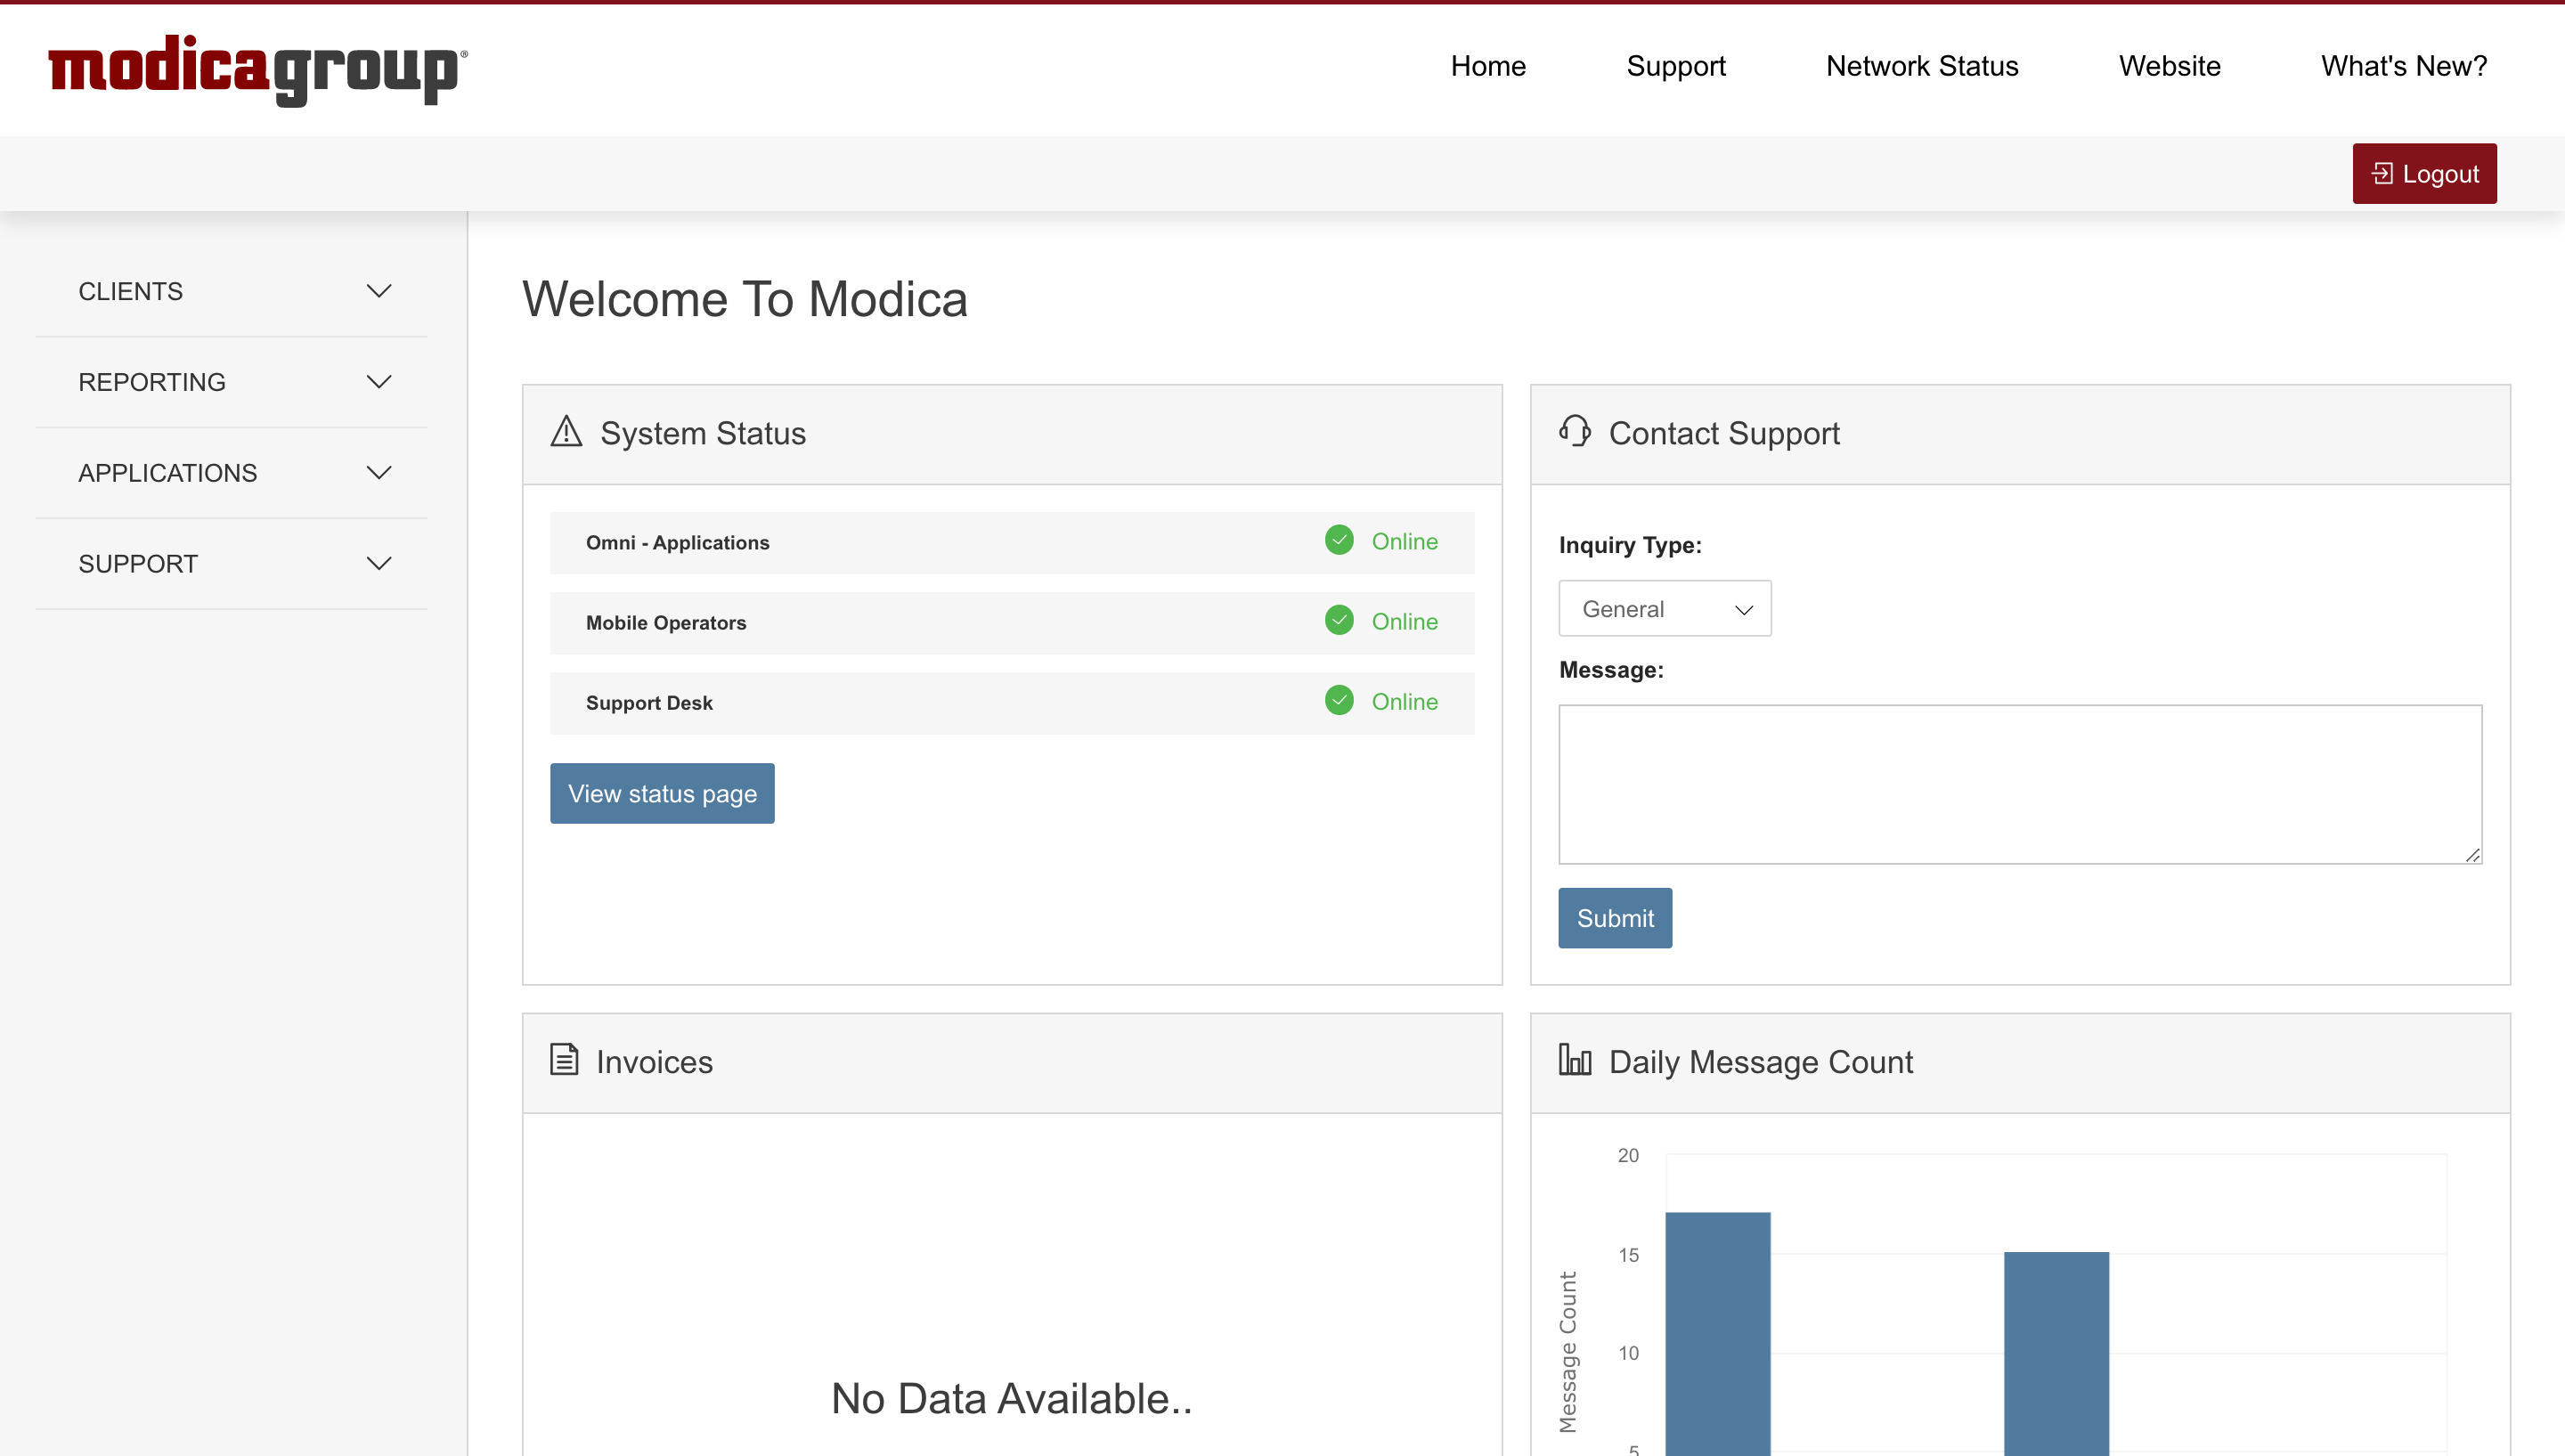Open Website link in top navigation
The height and width of the screenshot is (1456, 2565).
click(x=2170, y=66)
